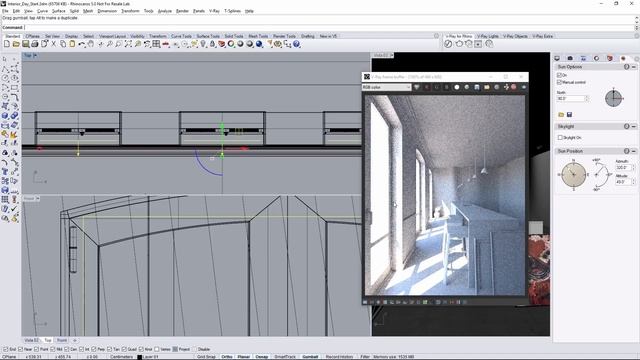Click the sun altitude arc dial
Screen dimensions: 640x360
click(601, 175)
